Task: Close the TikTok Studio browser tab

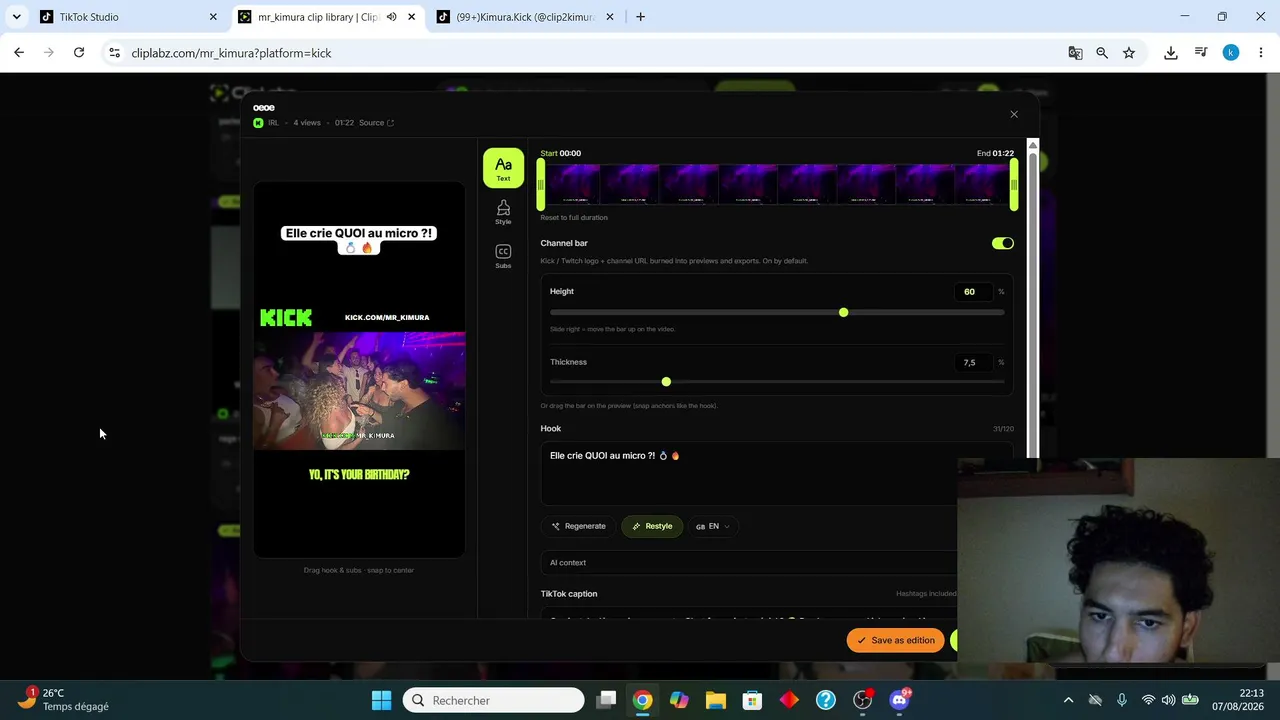Action: (x=213, y=17)
